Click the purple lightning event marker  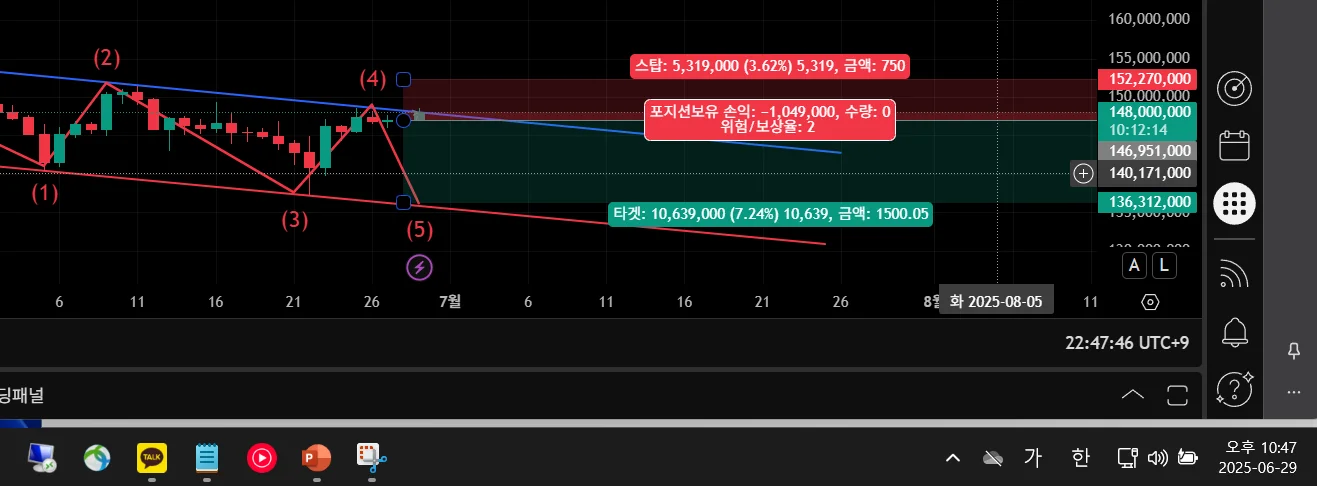tap(420, 267)
